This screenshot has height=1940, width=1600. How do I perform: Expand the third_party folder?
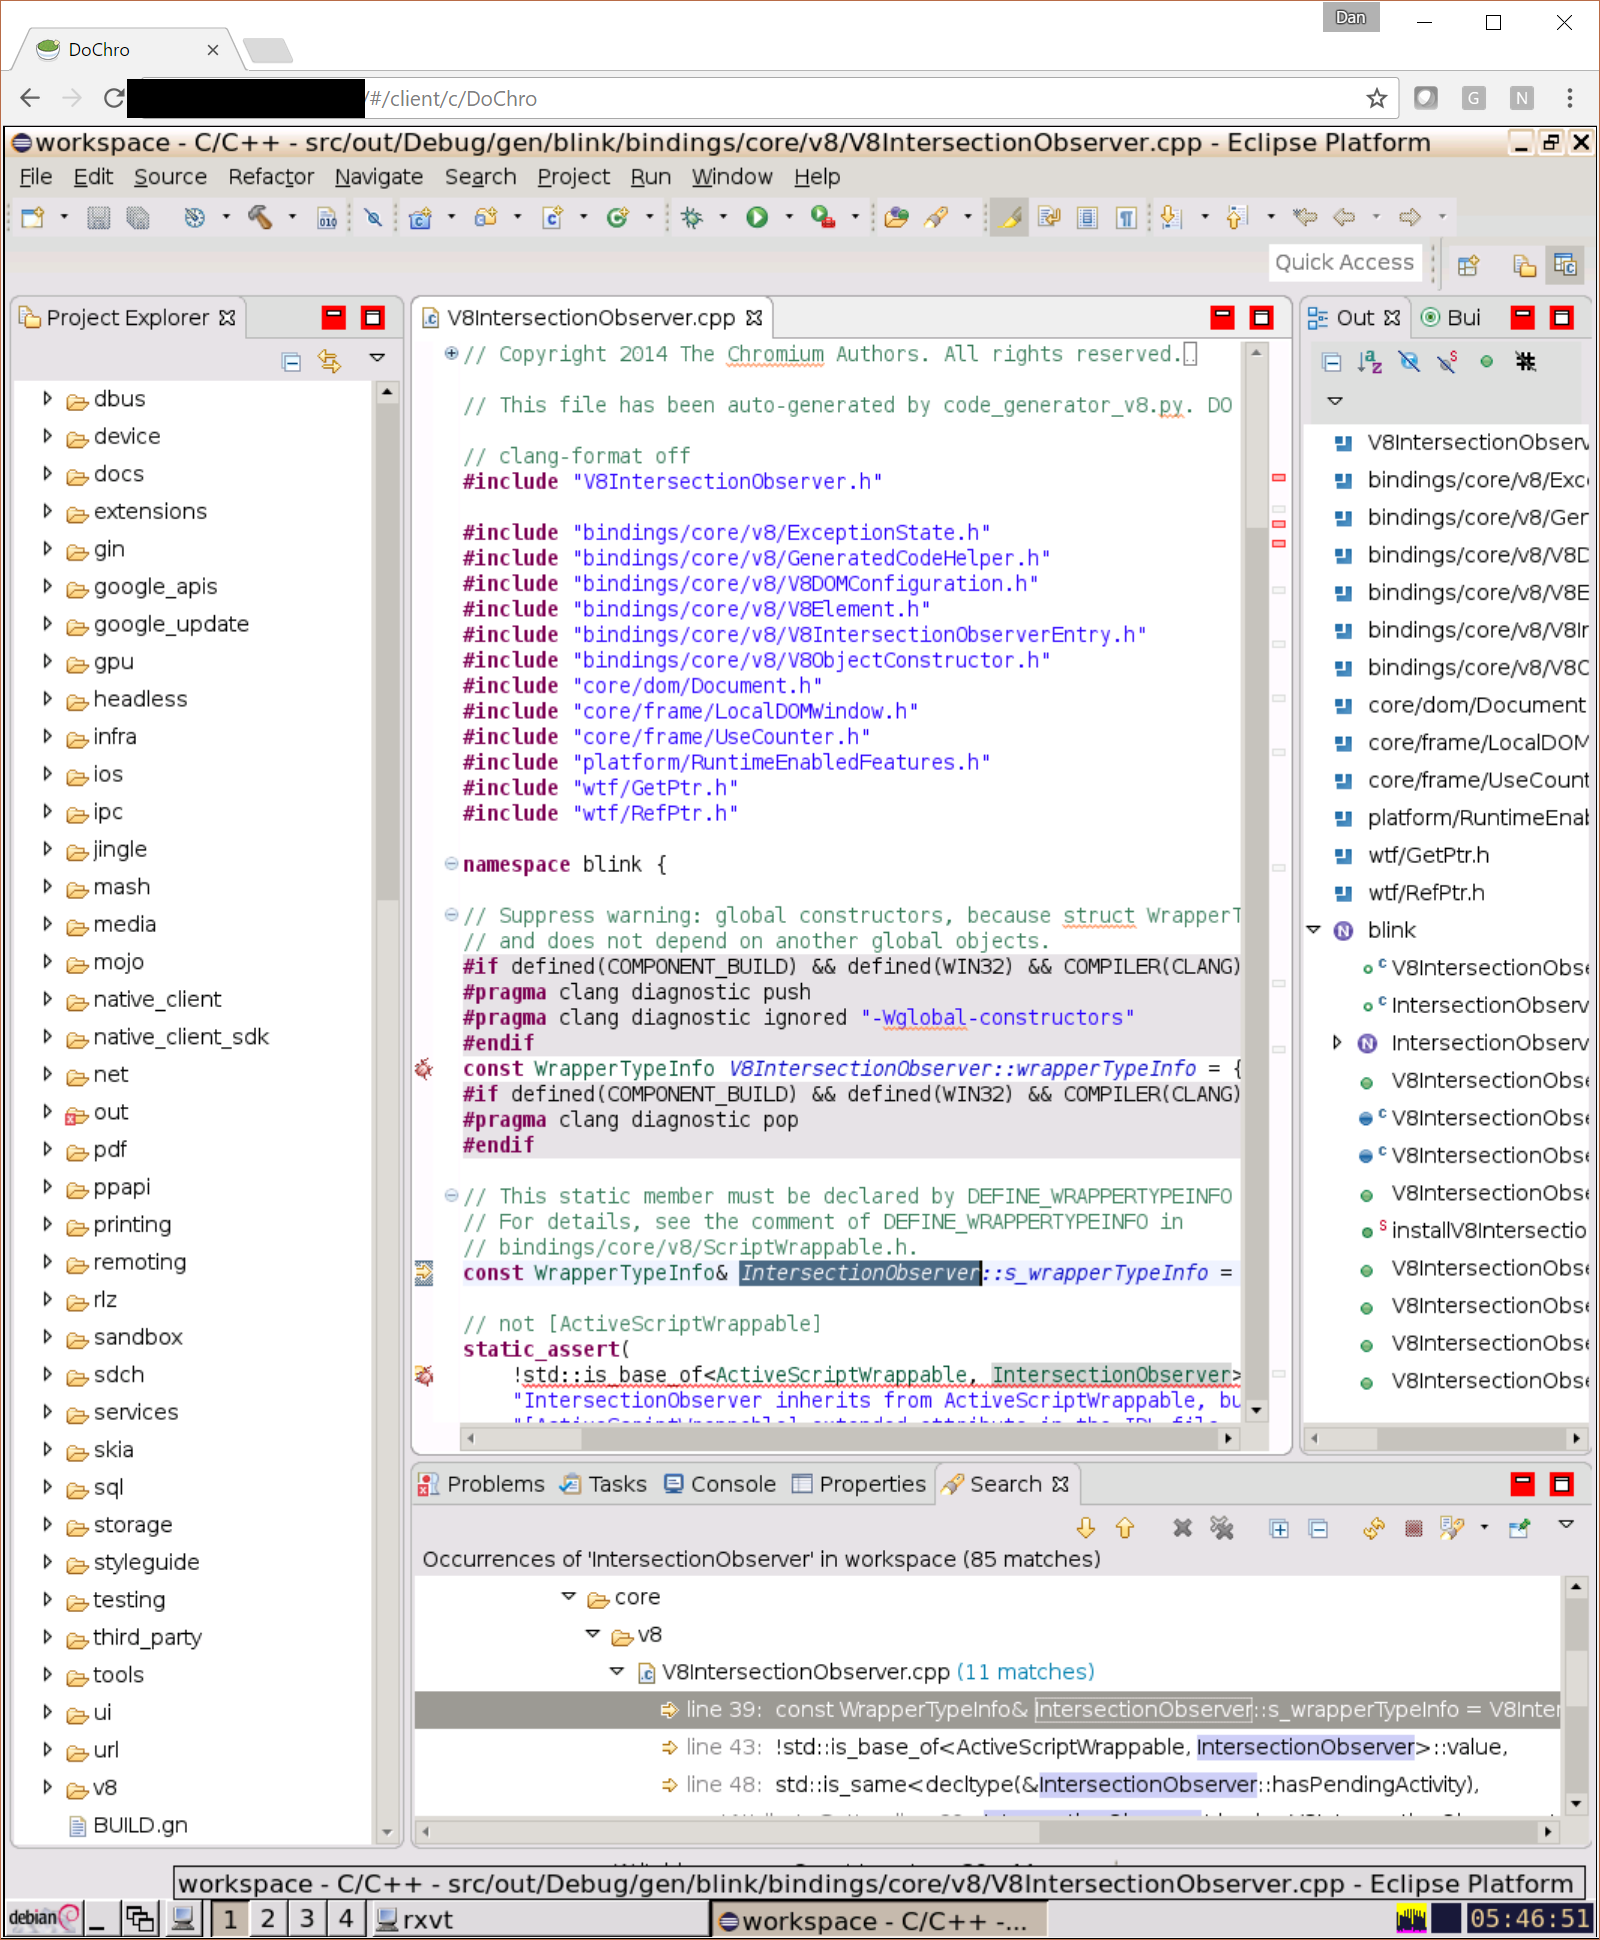(47, 1637)
